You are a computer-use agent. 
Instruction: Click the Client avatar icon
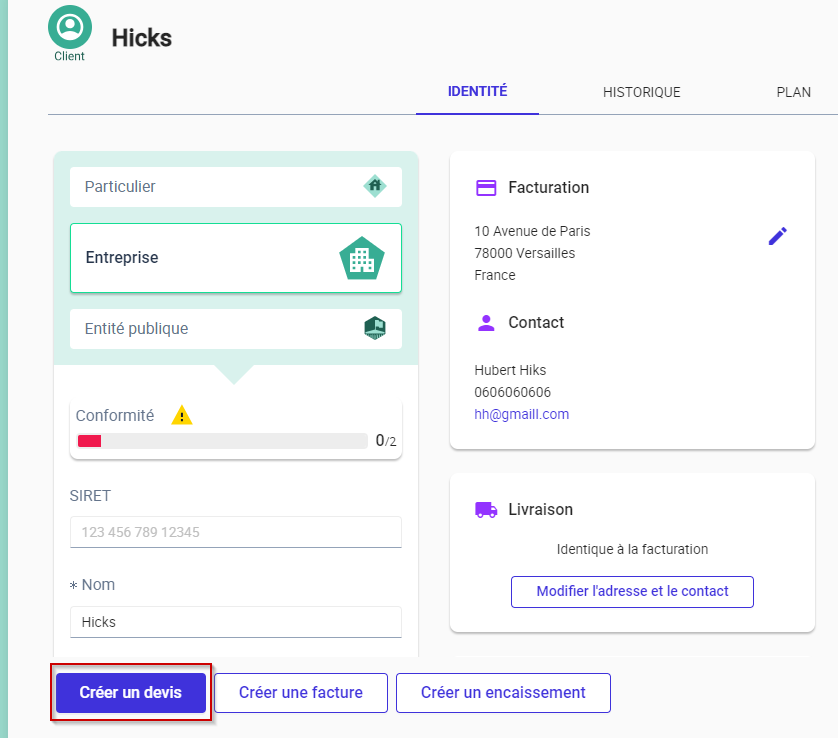69,27
